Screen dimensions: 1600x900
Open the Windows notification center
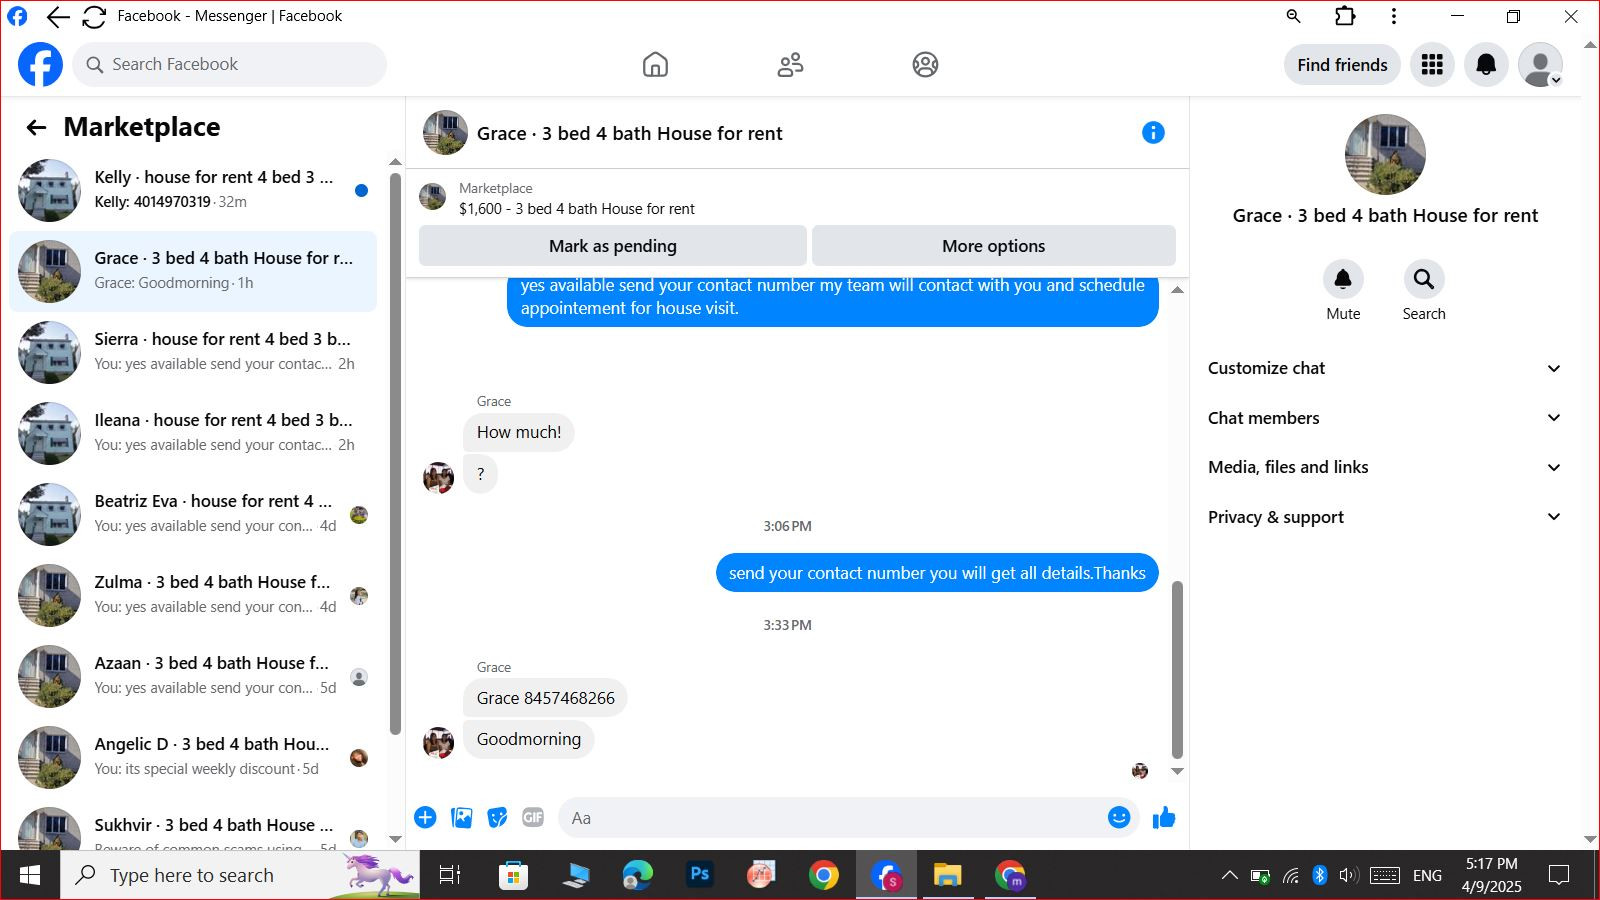click(1558, 876)
